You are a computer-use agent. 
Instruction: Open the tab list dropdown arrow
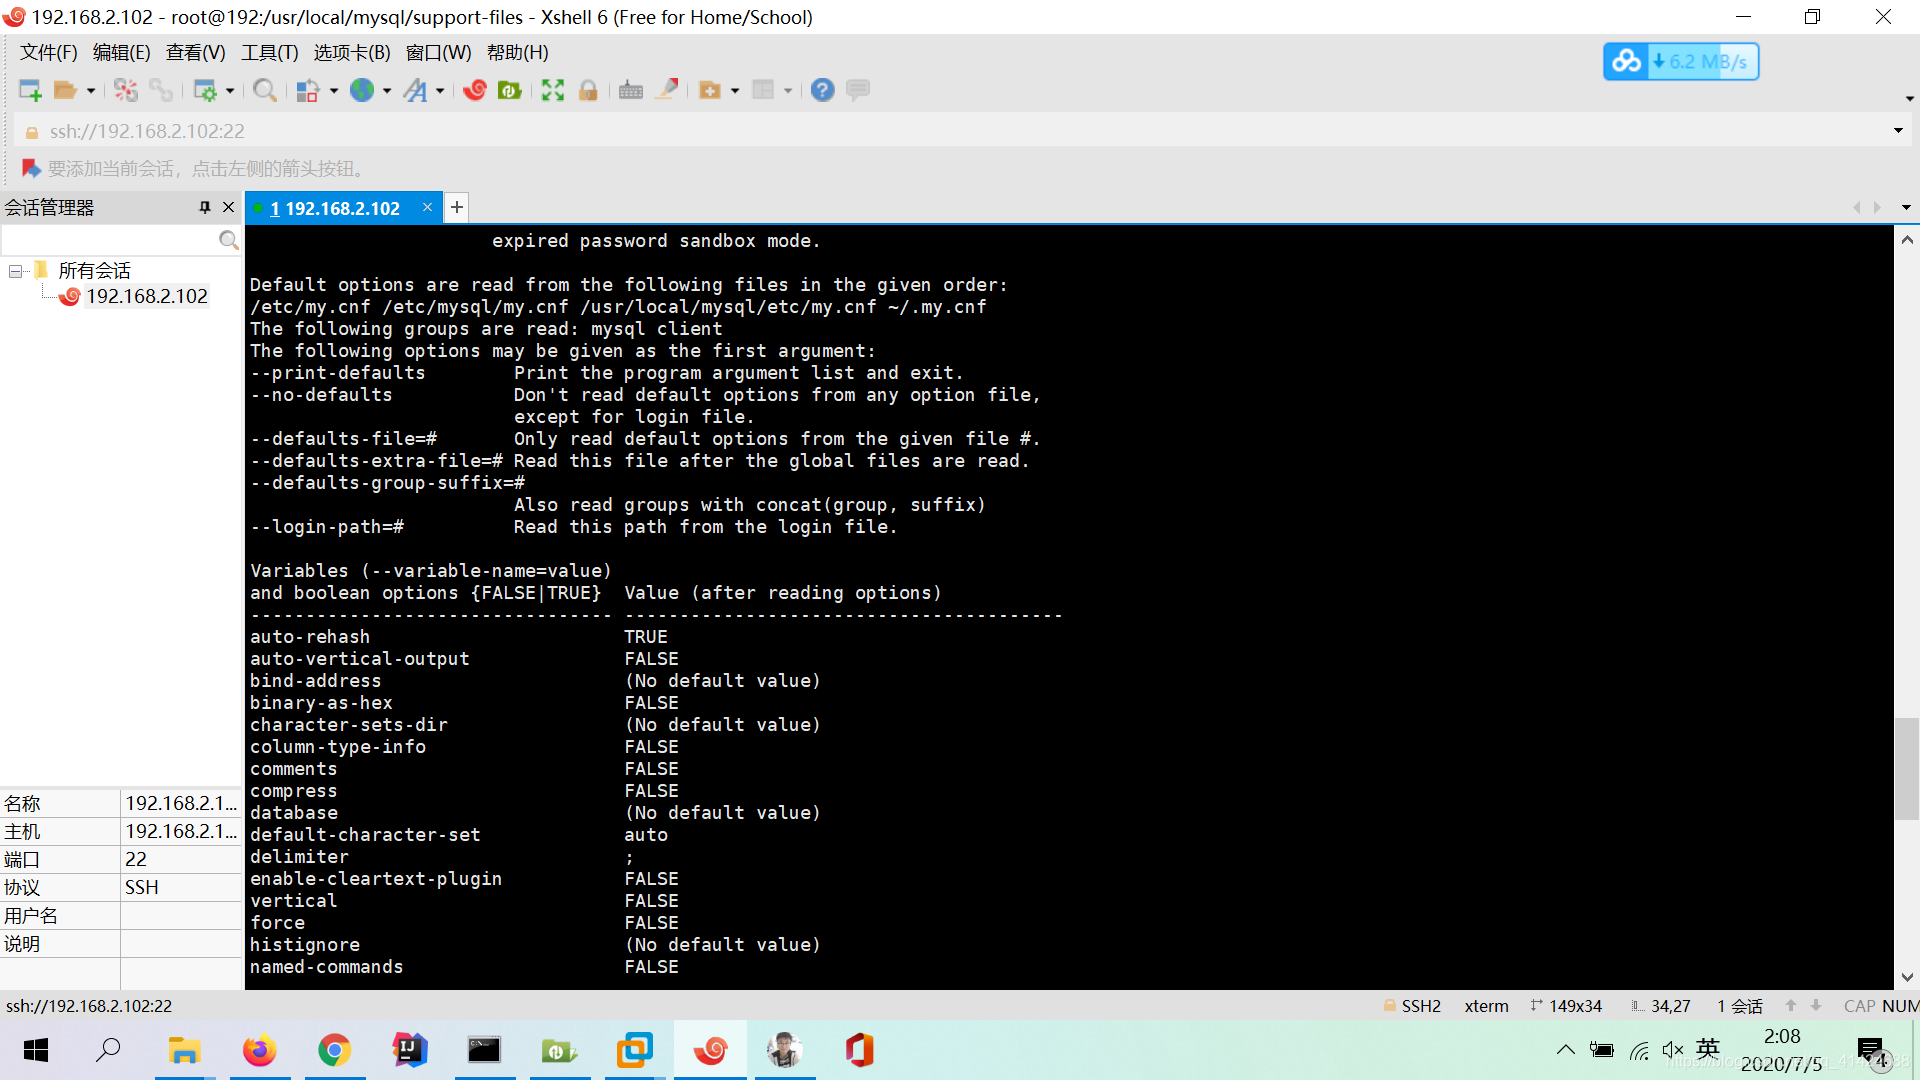(1906, 207)
